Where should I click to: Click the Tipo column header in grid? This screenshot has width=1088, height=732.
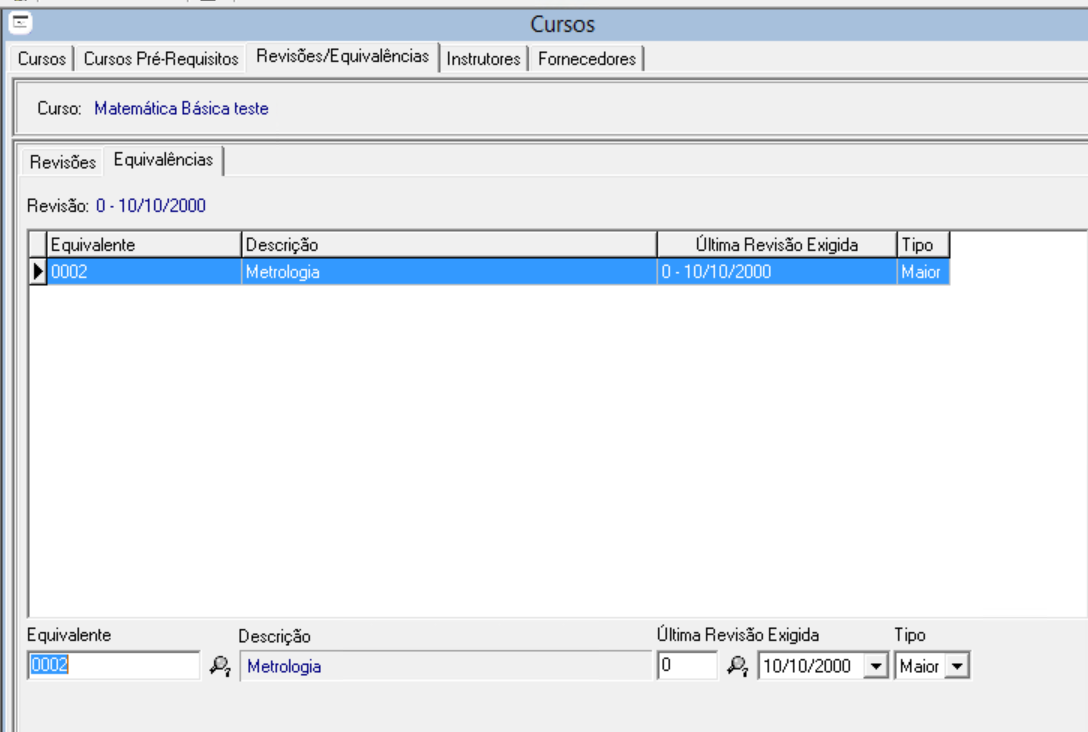click(x=922, y=245)
